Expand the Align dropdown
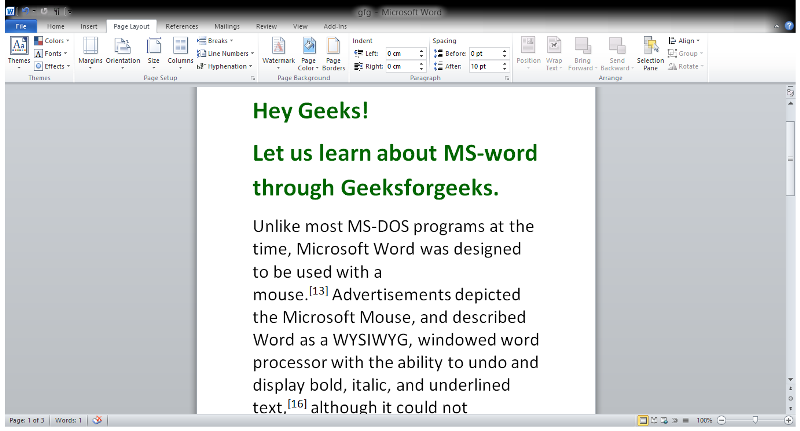Image resolution: width=800 pixels, height=431 pixels. click(684, 40)
